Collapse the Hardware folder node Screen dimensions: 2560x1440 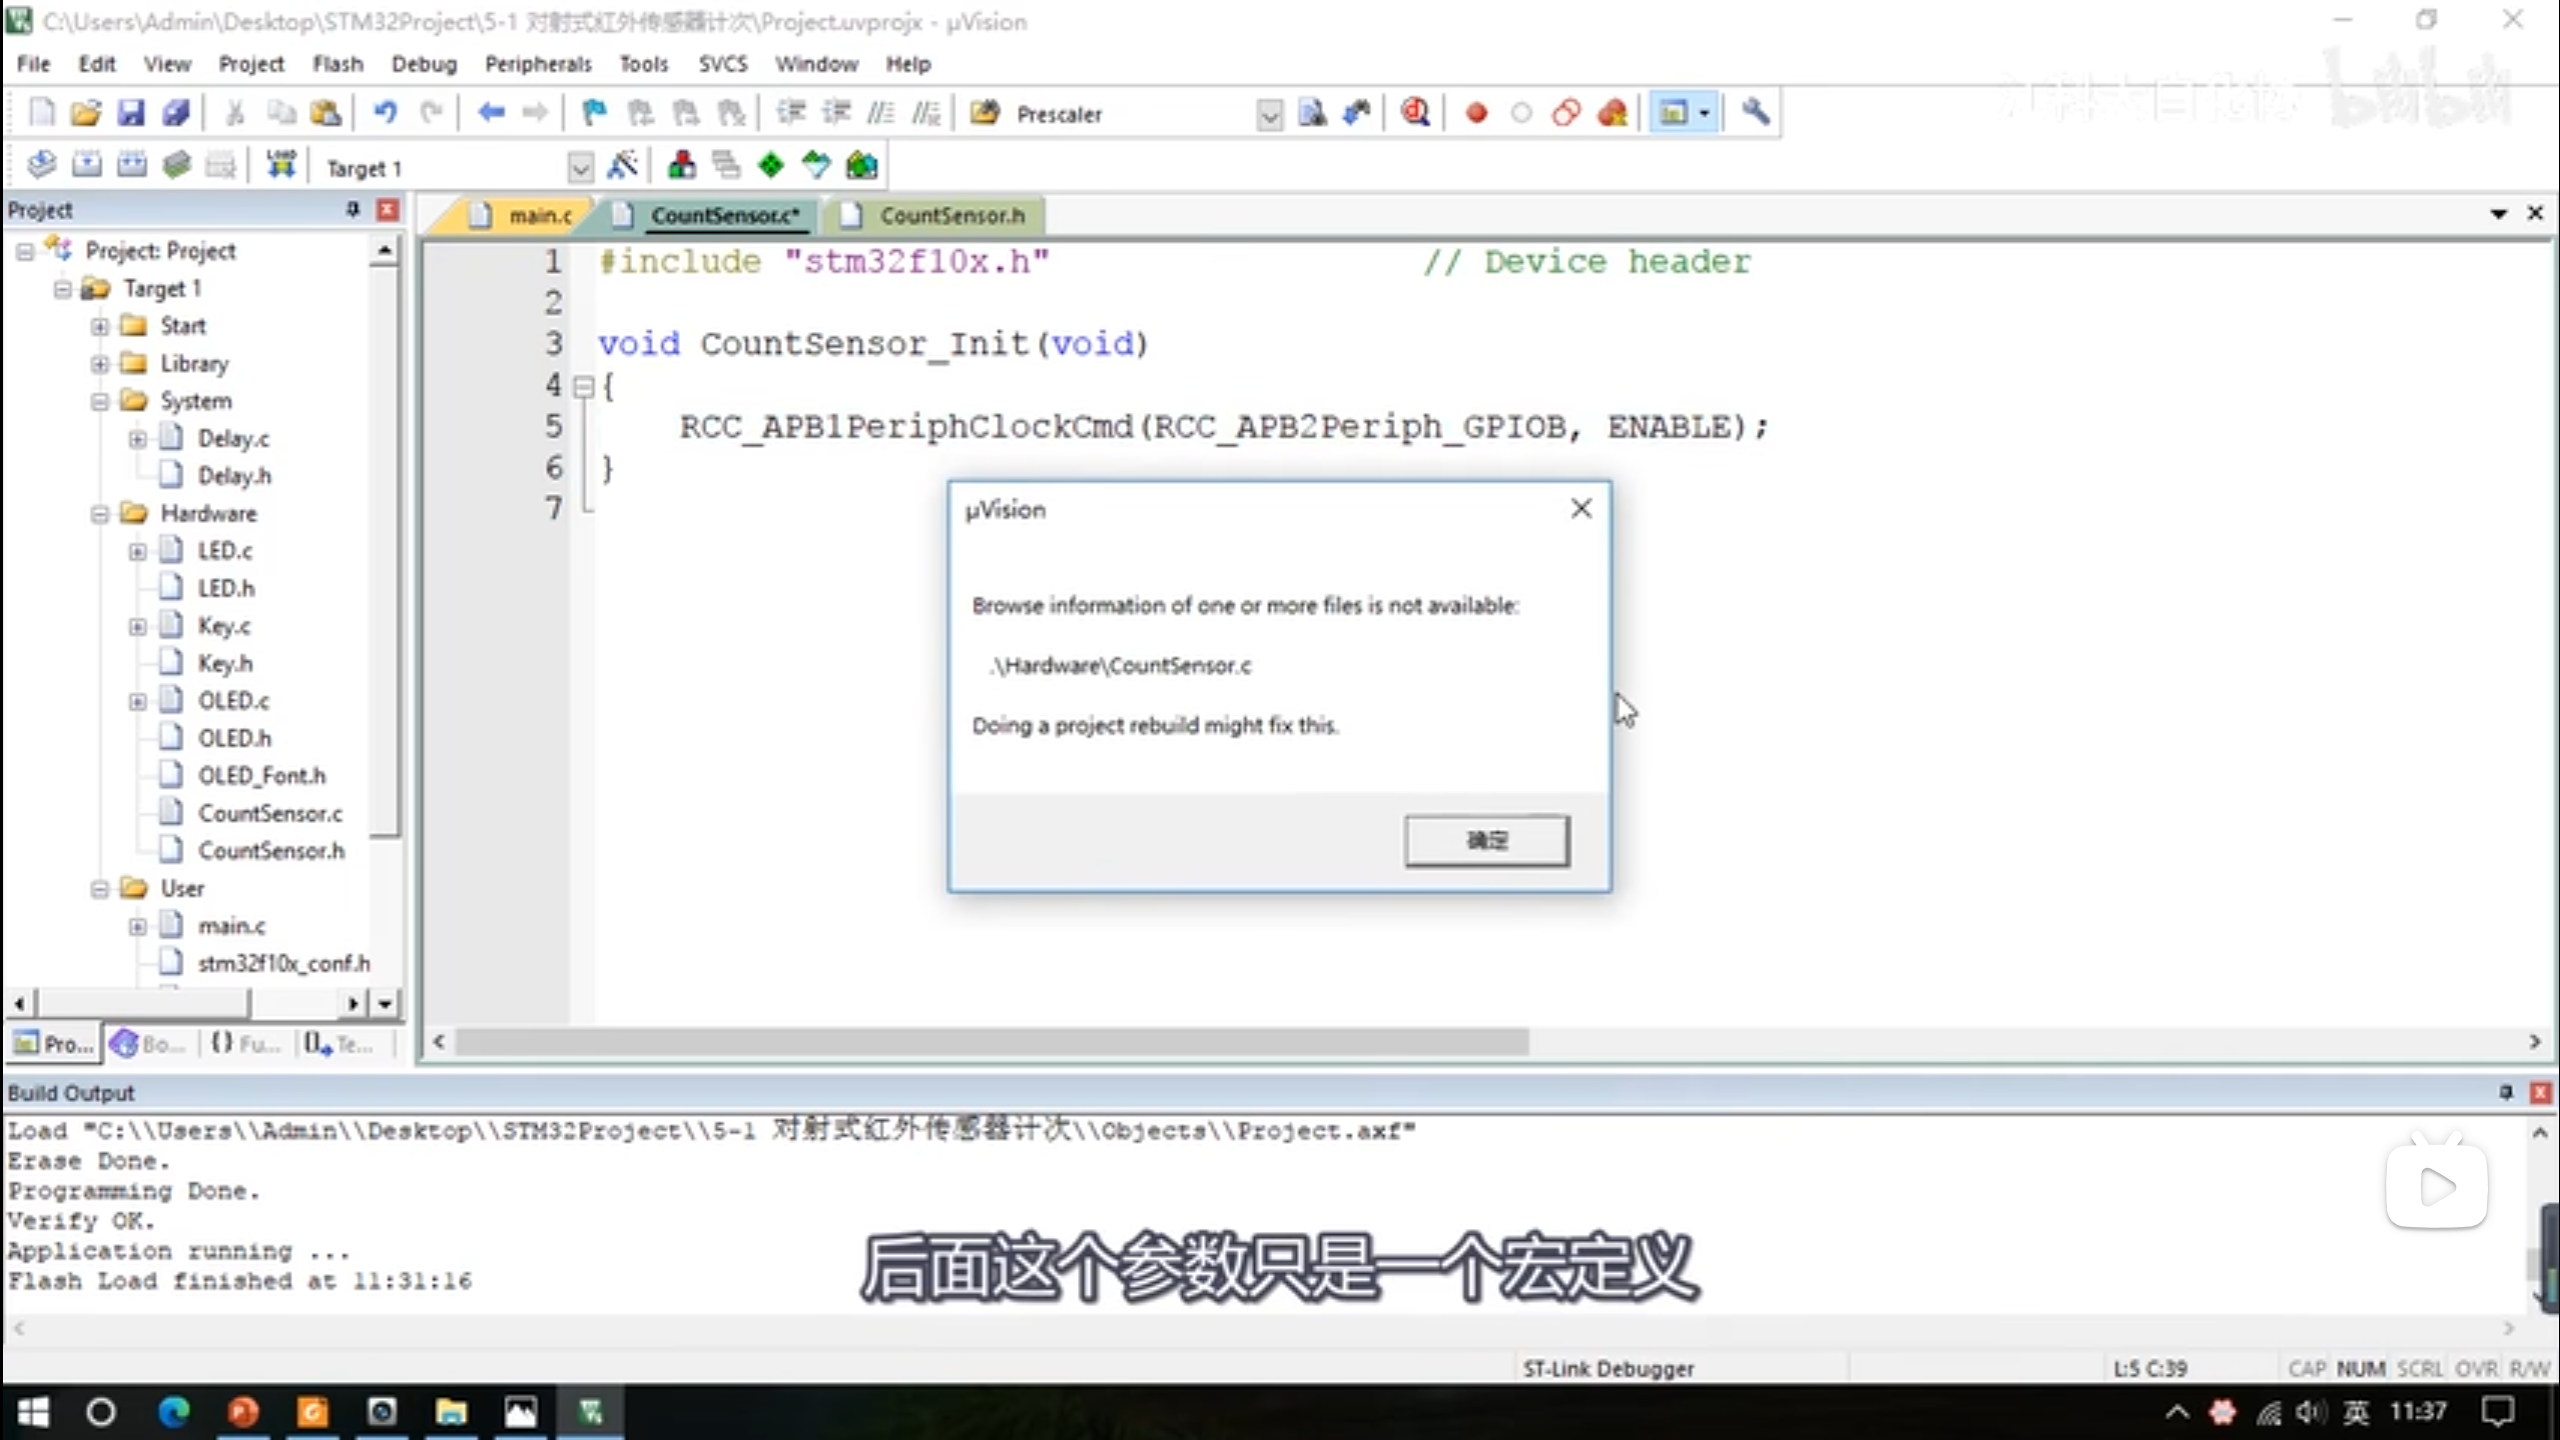pyautogui.click(x=100, y=514)
